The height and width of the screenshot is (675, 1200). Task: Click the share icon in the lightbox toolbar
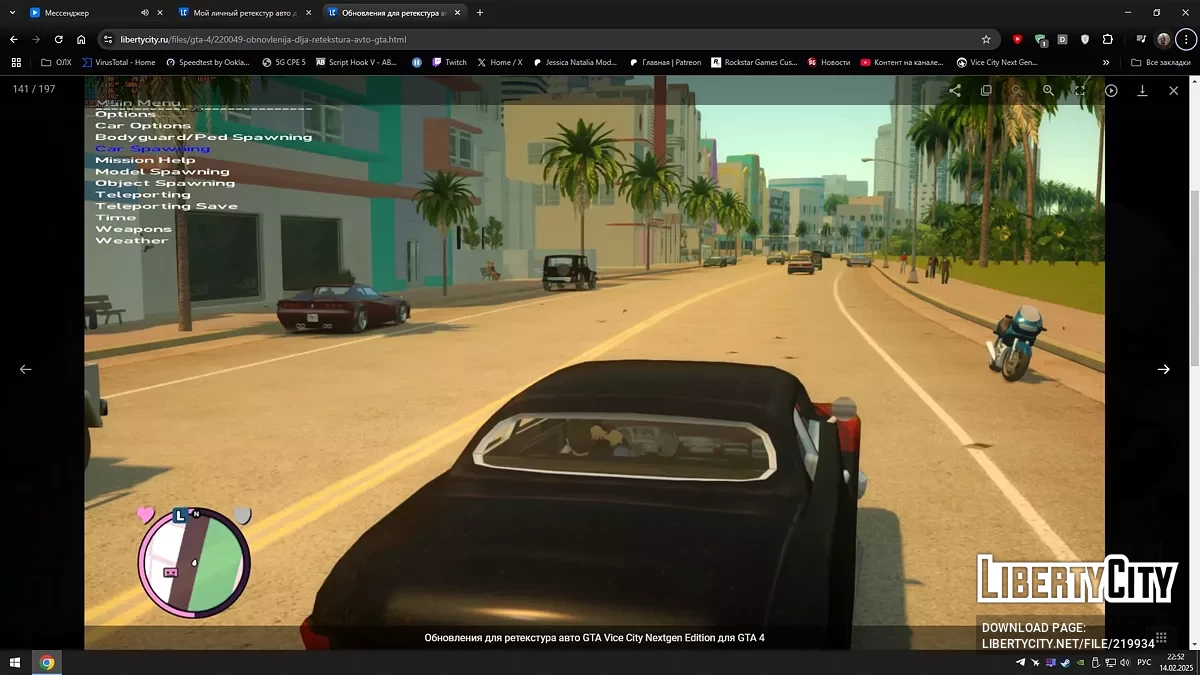click(x=955, y=90)
